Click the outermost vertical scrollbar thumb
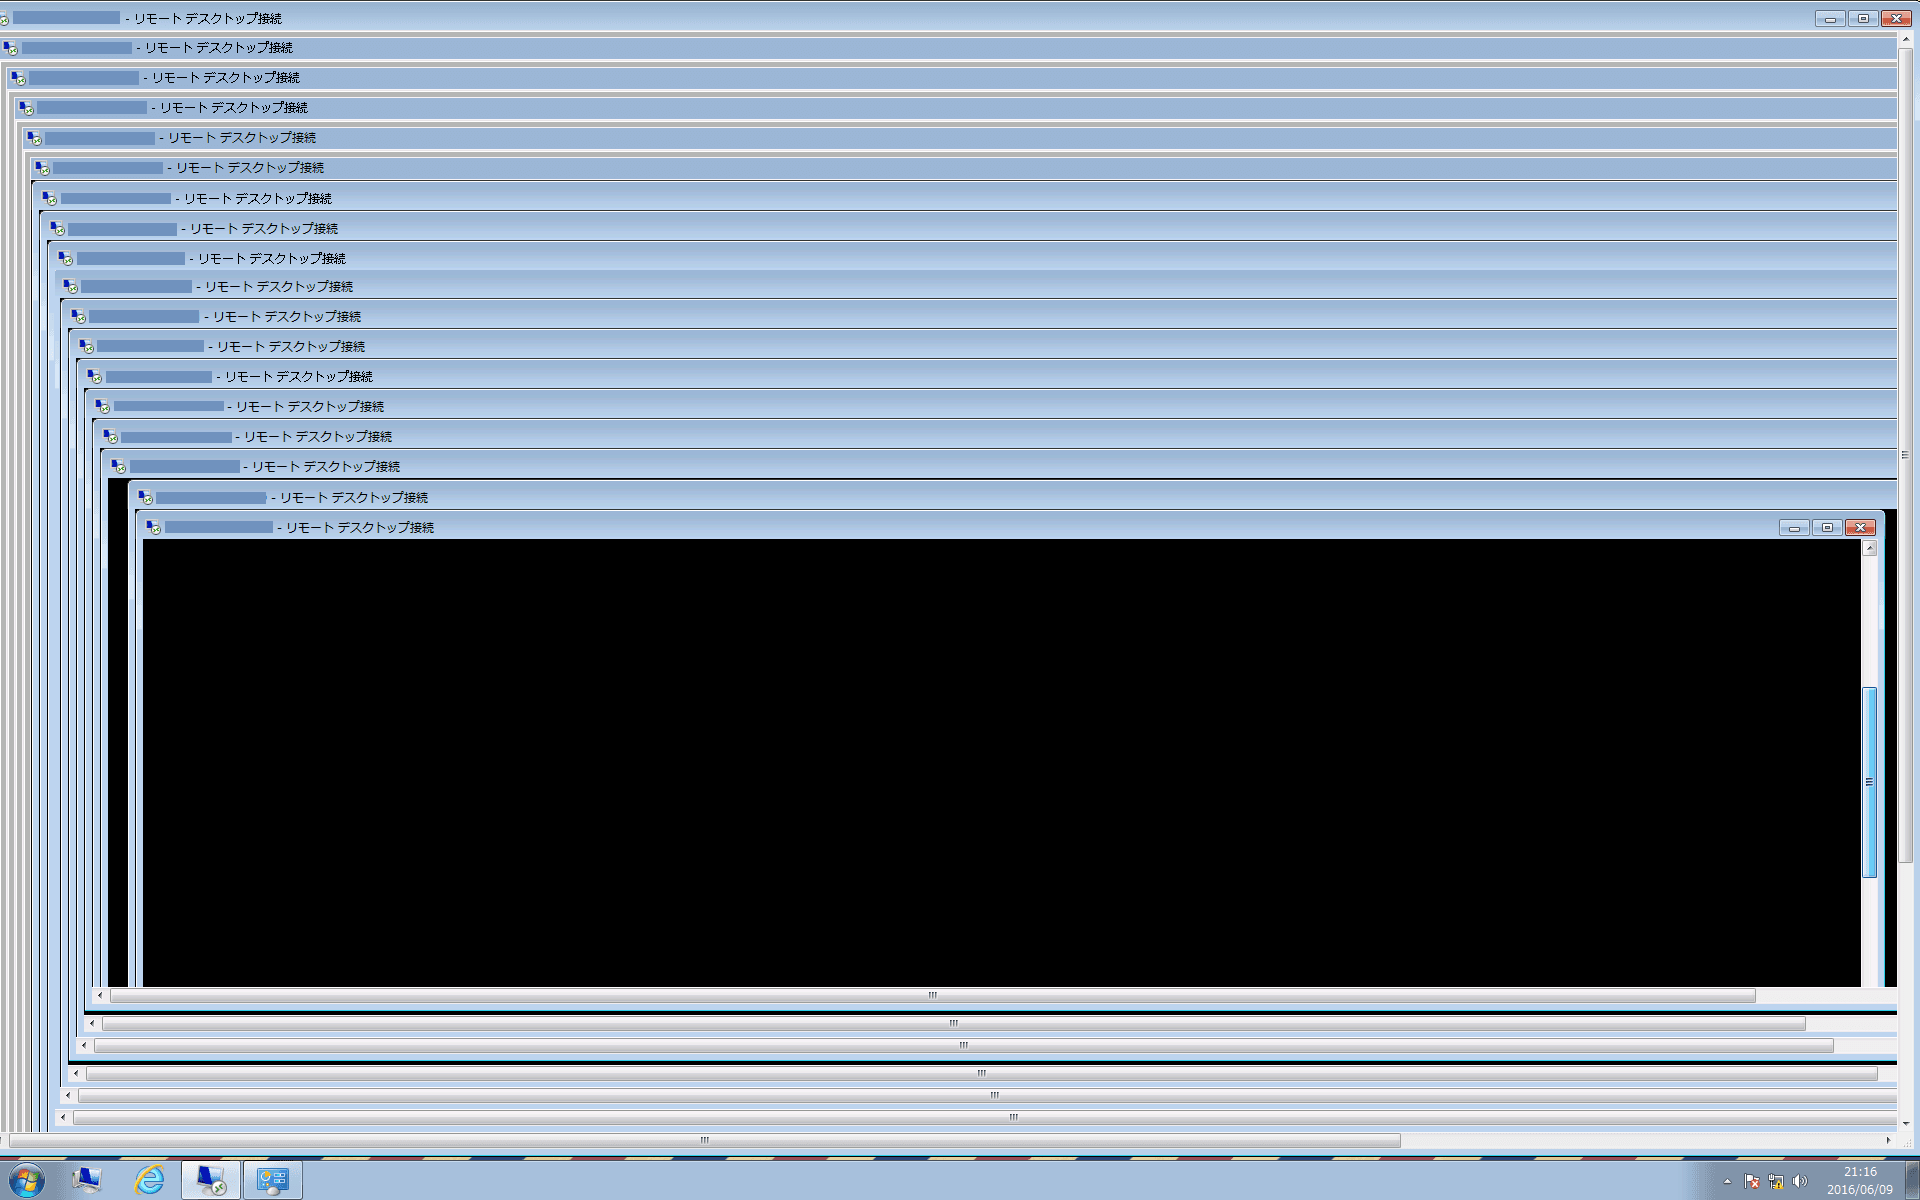 pos(1906,455)
